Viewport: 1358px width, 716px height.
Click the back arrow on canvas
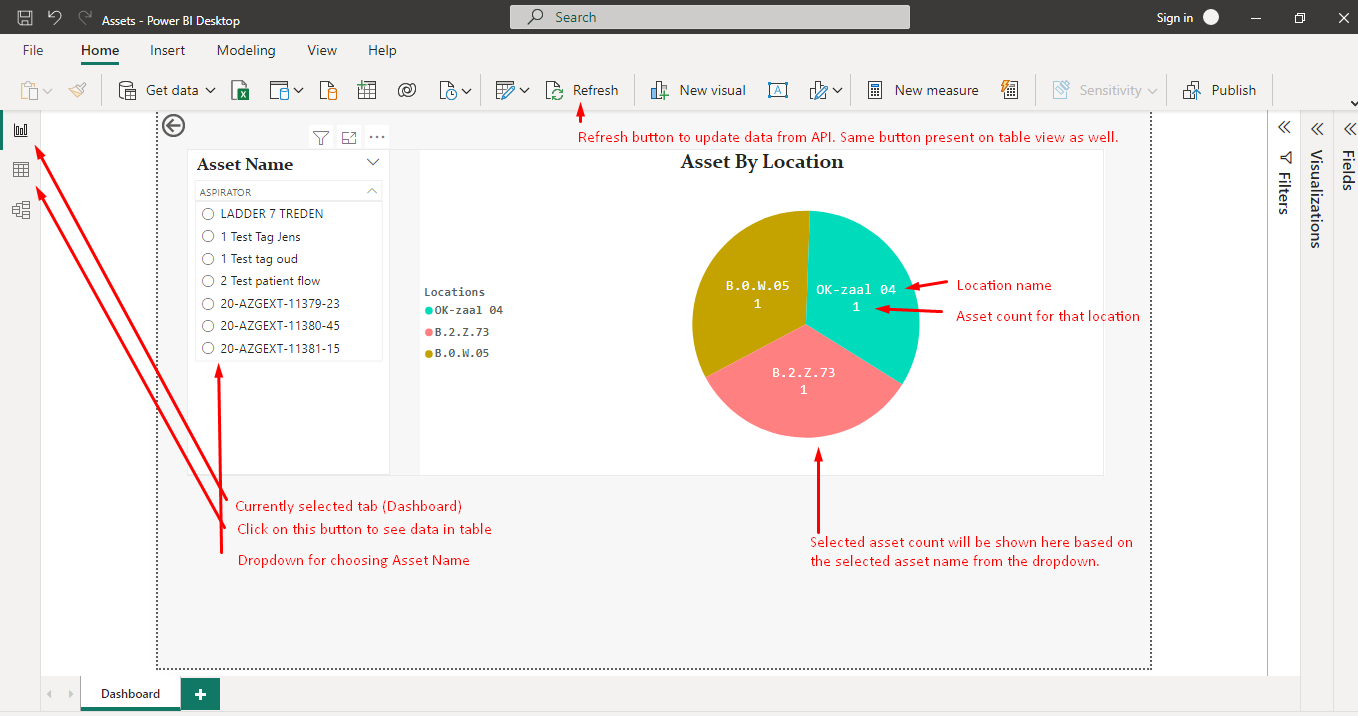173,125
